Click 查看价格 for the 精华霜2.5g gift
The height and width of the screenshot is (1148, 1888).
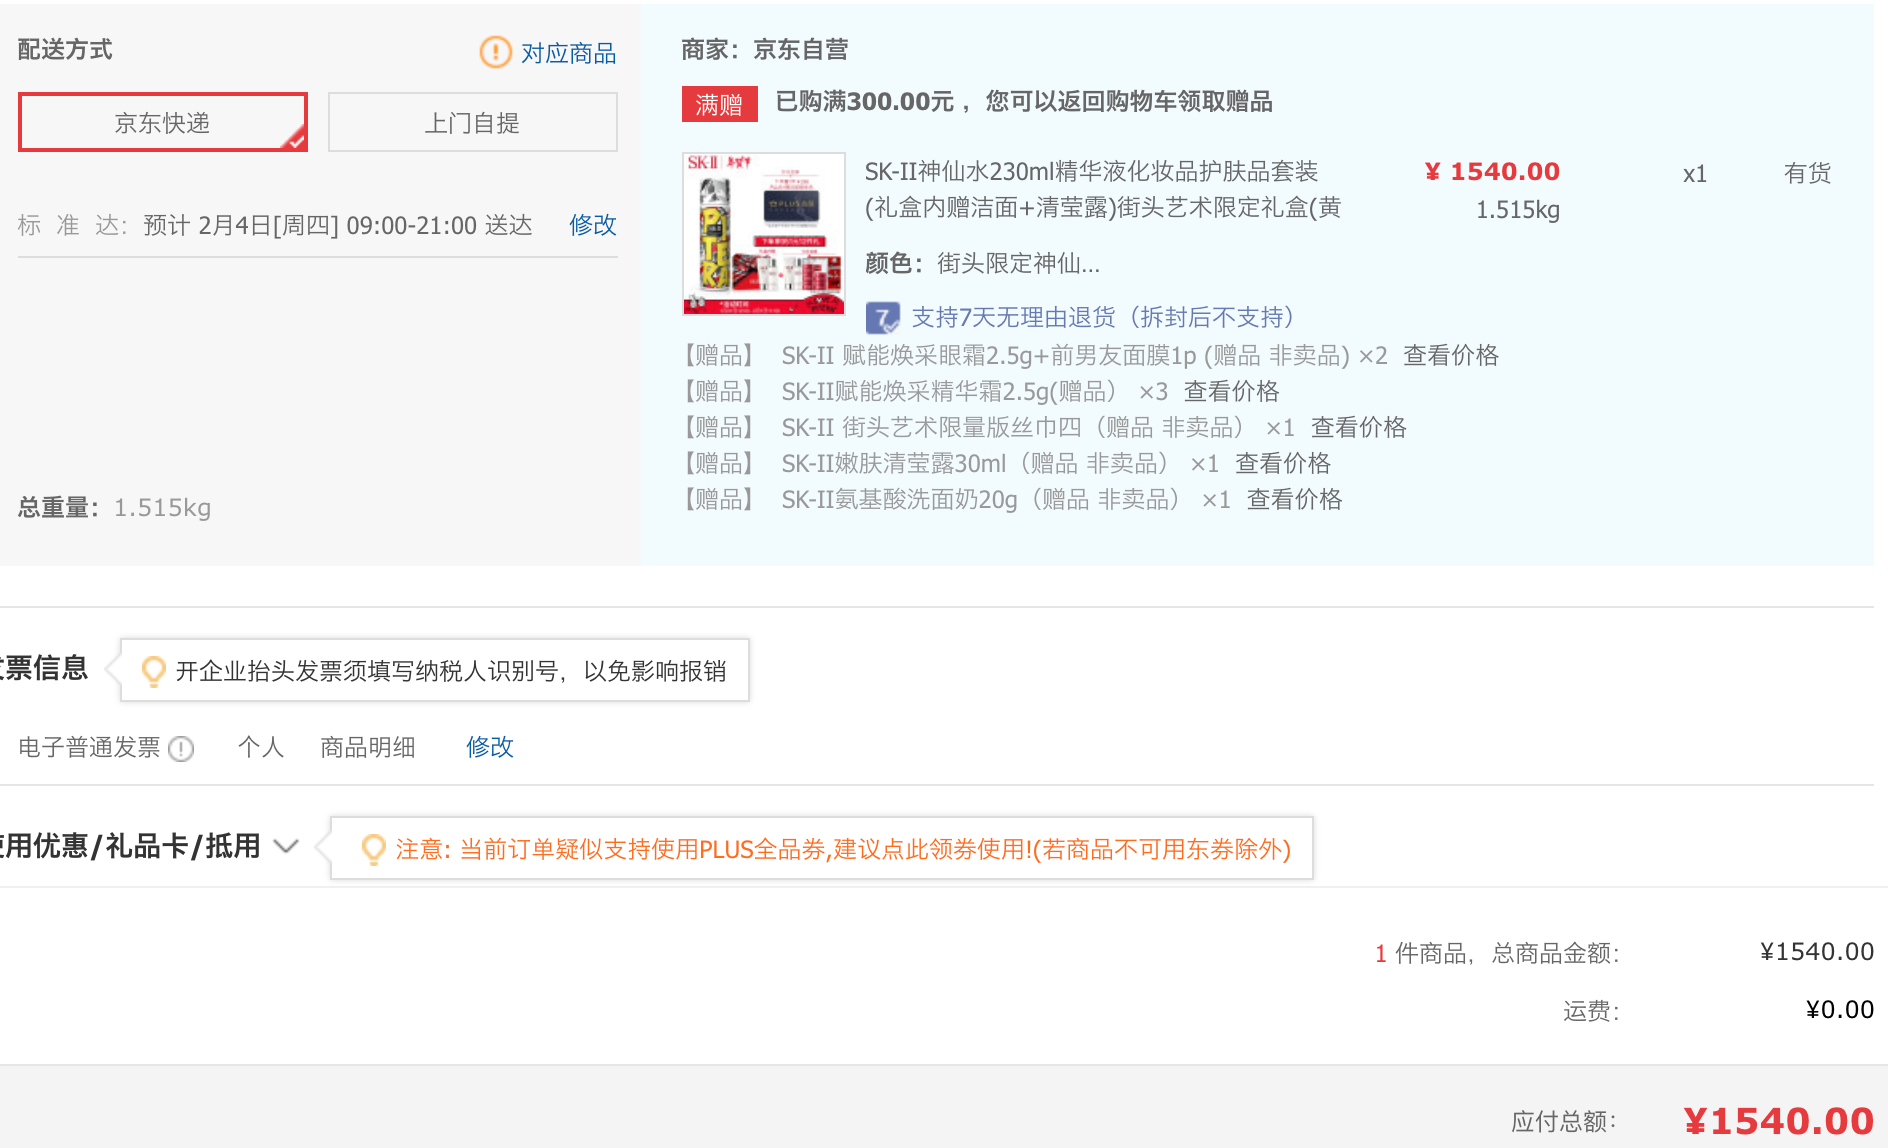(1232, 391)
